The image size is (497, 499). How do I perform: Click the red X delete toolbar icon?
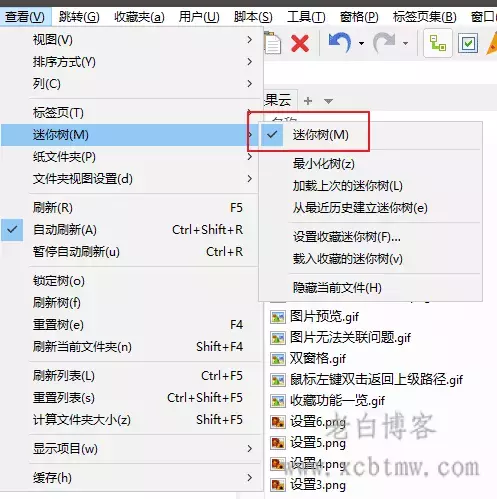pyautogui.click(x=300, y=44)
